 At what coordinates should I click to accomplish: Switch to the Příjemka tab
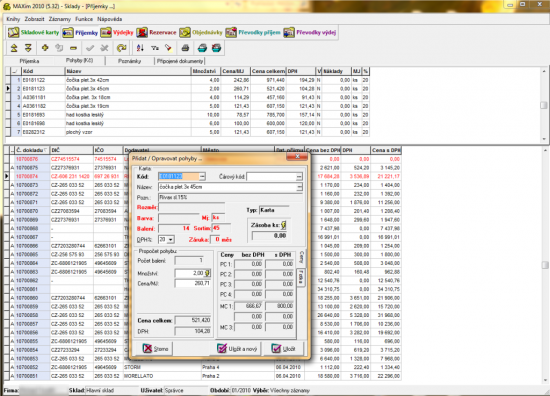pyautogui.click(x=29, y=61)
